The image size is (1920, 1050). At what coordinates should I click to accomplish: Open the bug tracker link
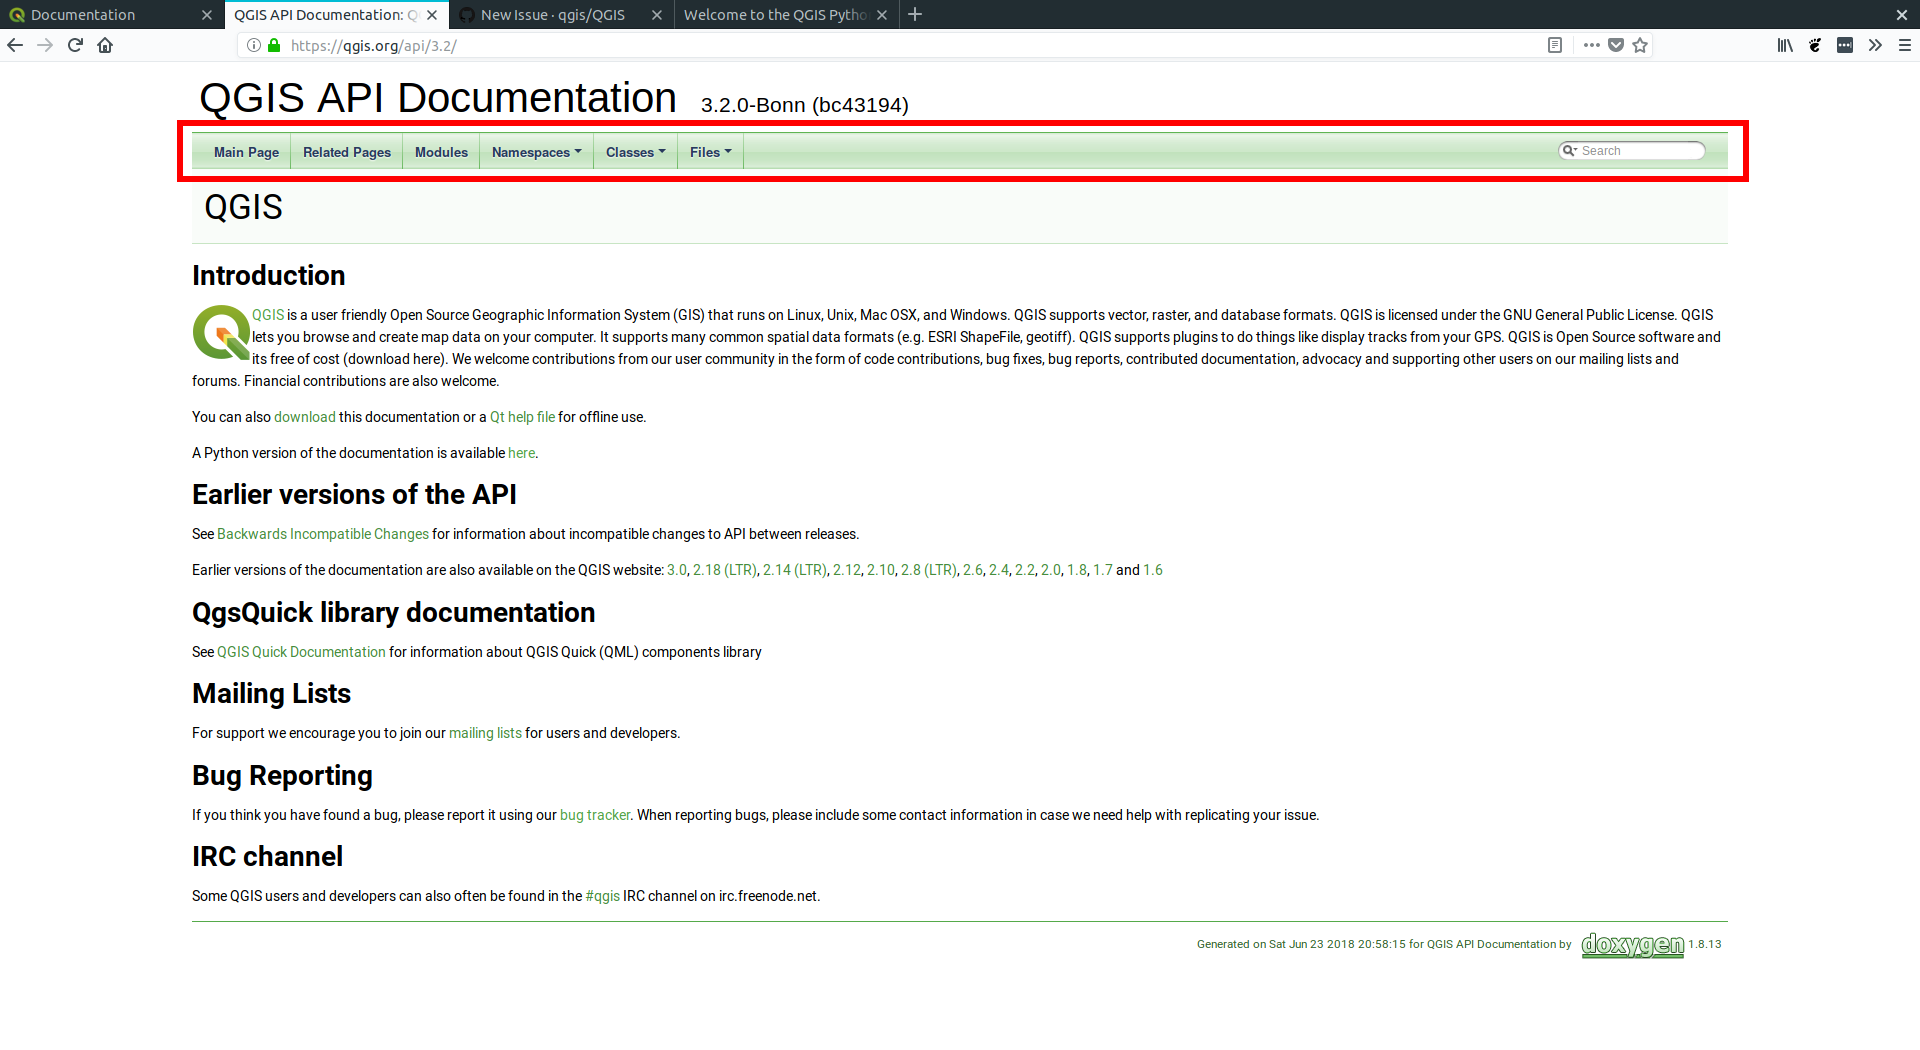coord(594,814)
